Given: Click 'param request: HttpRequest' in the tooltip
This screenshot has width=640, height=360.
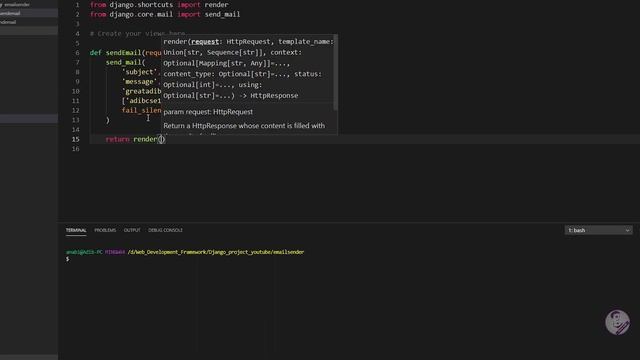Looking at the screenshot, I should tap(208, 111).
